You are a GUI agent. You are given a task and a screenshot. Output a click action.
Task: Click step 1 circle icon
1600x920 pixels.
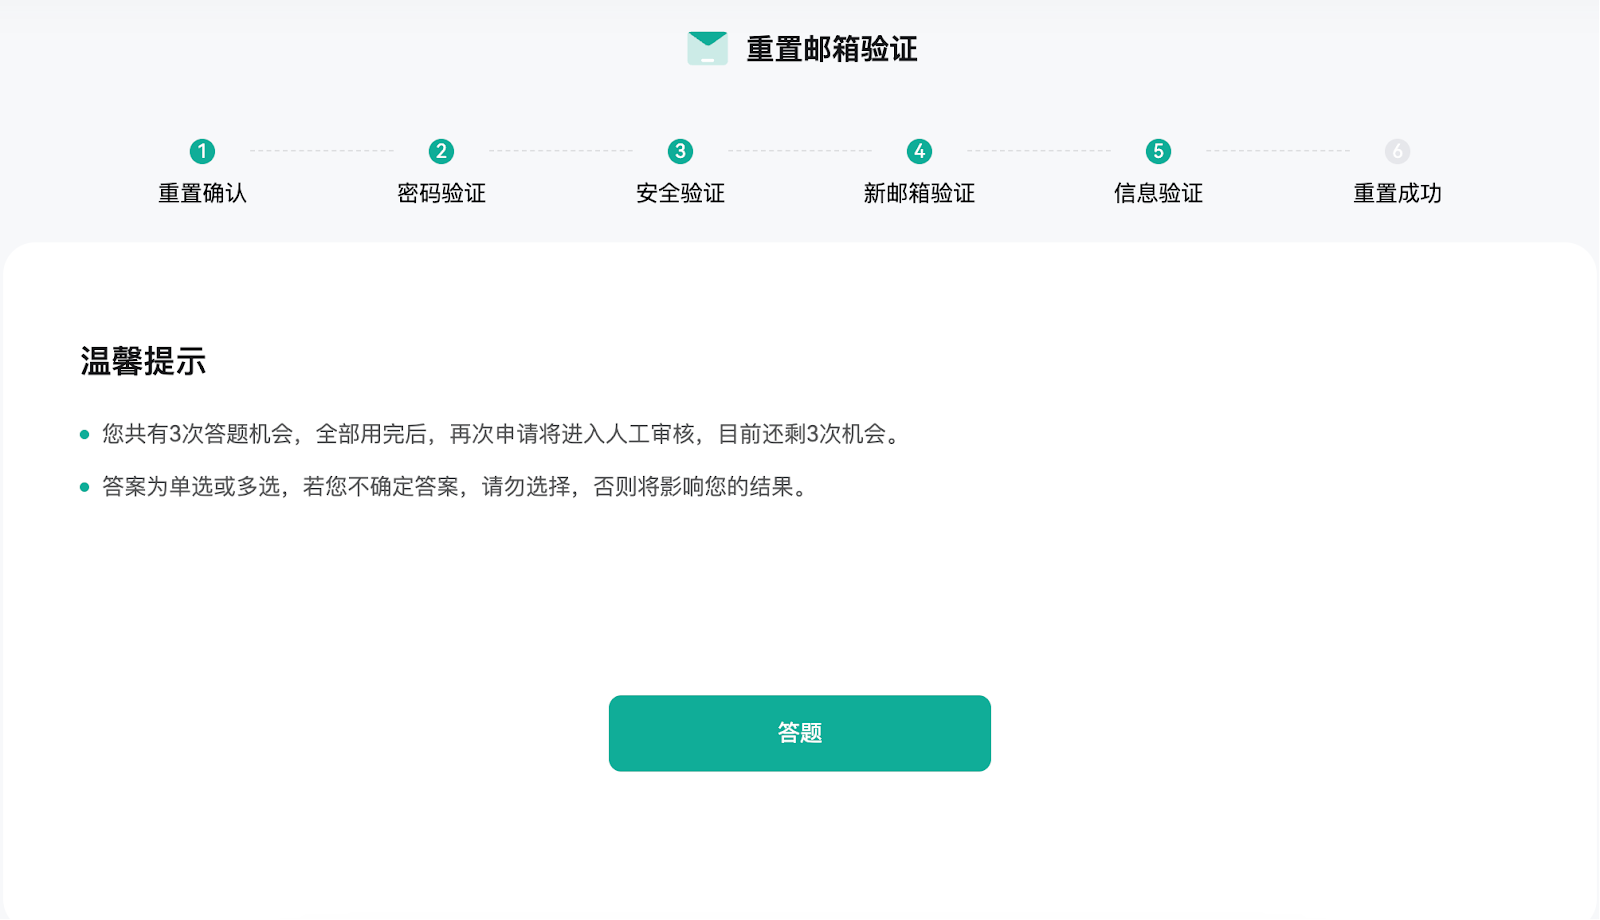point(202,151)
